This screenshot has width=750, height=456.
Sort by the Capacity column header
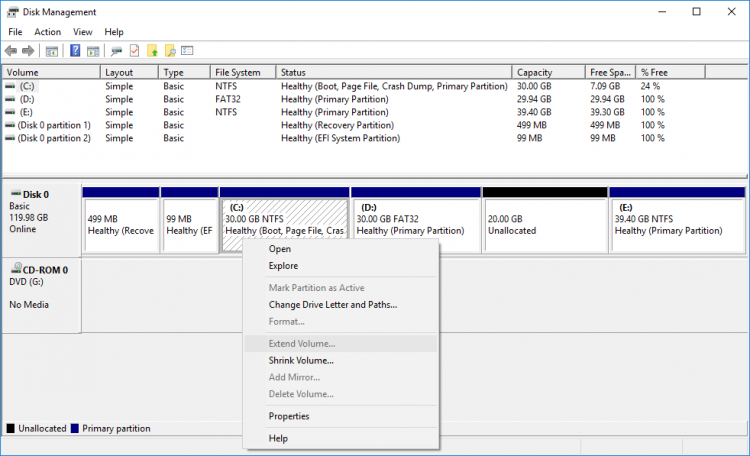549,72
